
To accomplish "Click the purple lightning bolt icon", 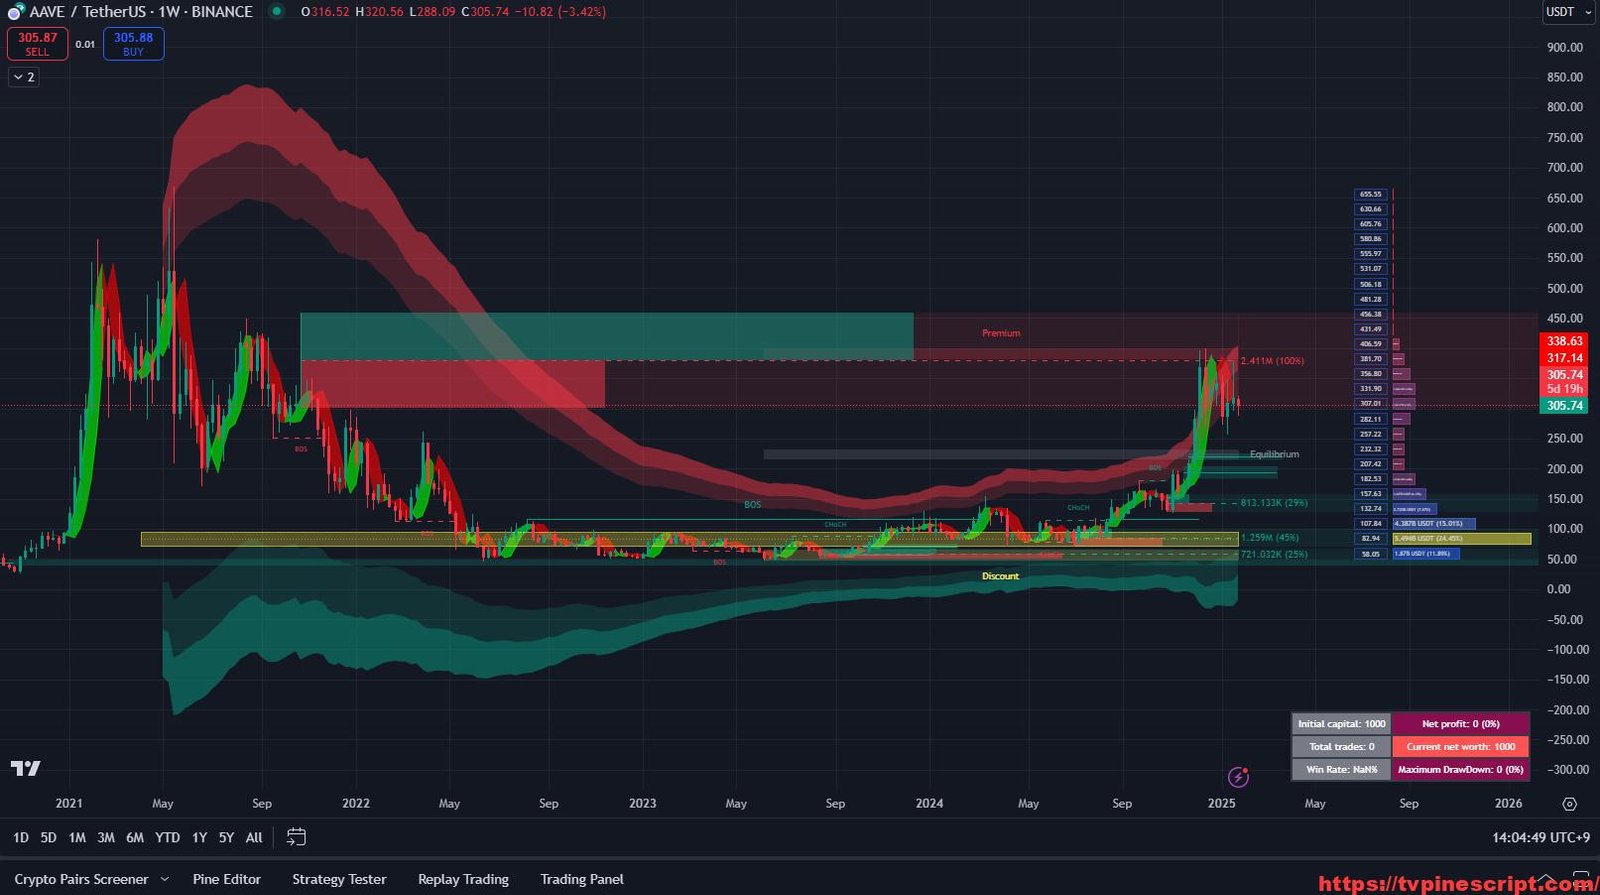I will pos(1238,776).
